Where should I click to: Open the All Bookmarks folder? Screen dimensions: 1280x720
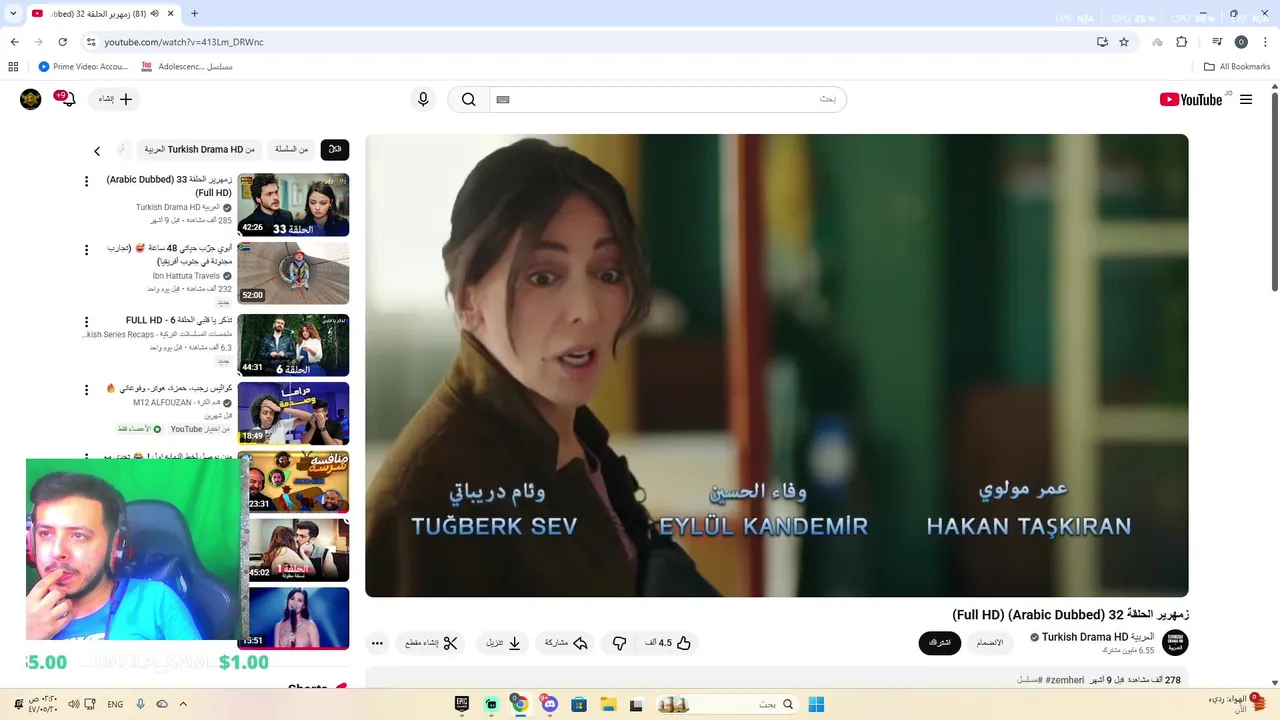(x=1237, y=67)
